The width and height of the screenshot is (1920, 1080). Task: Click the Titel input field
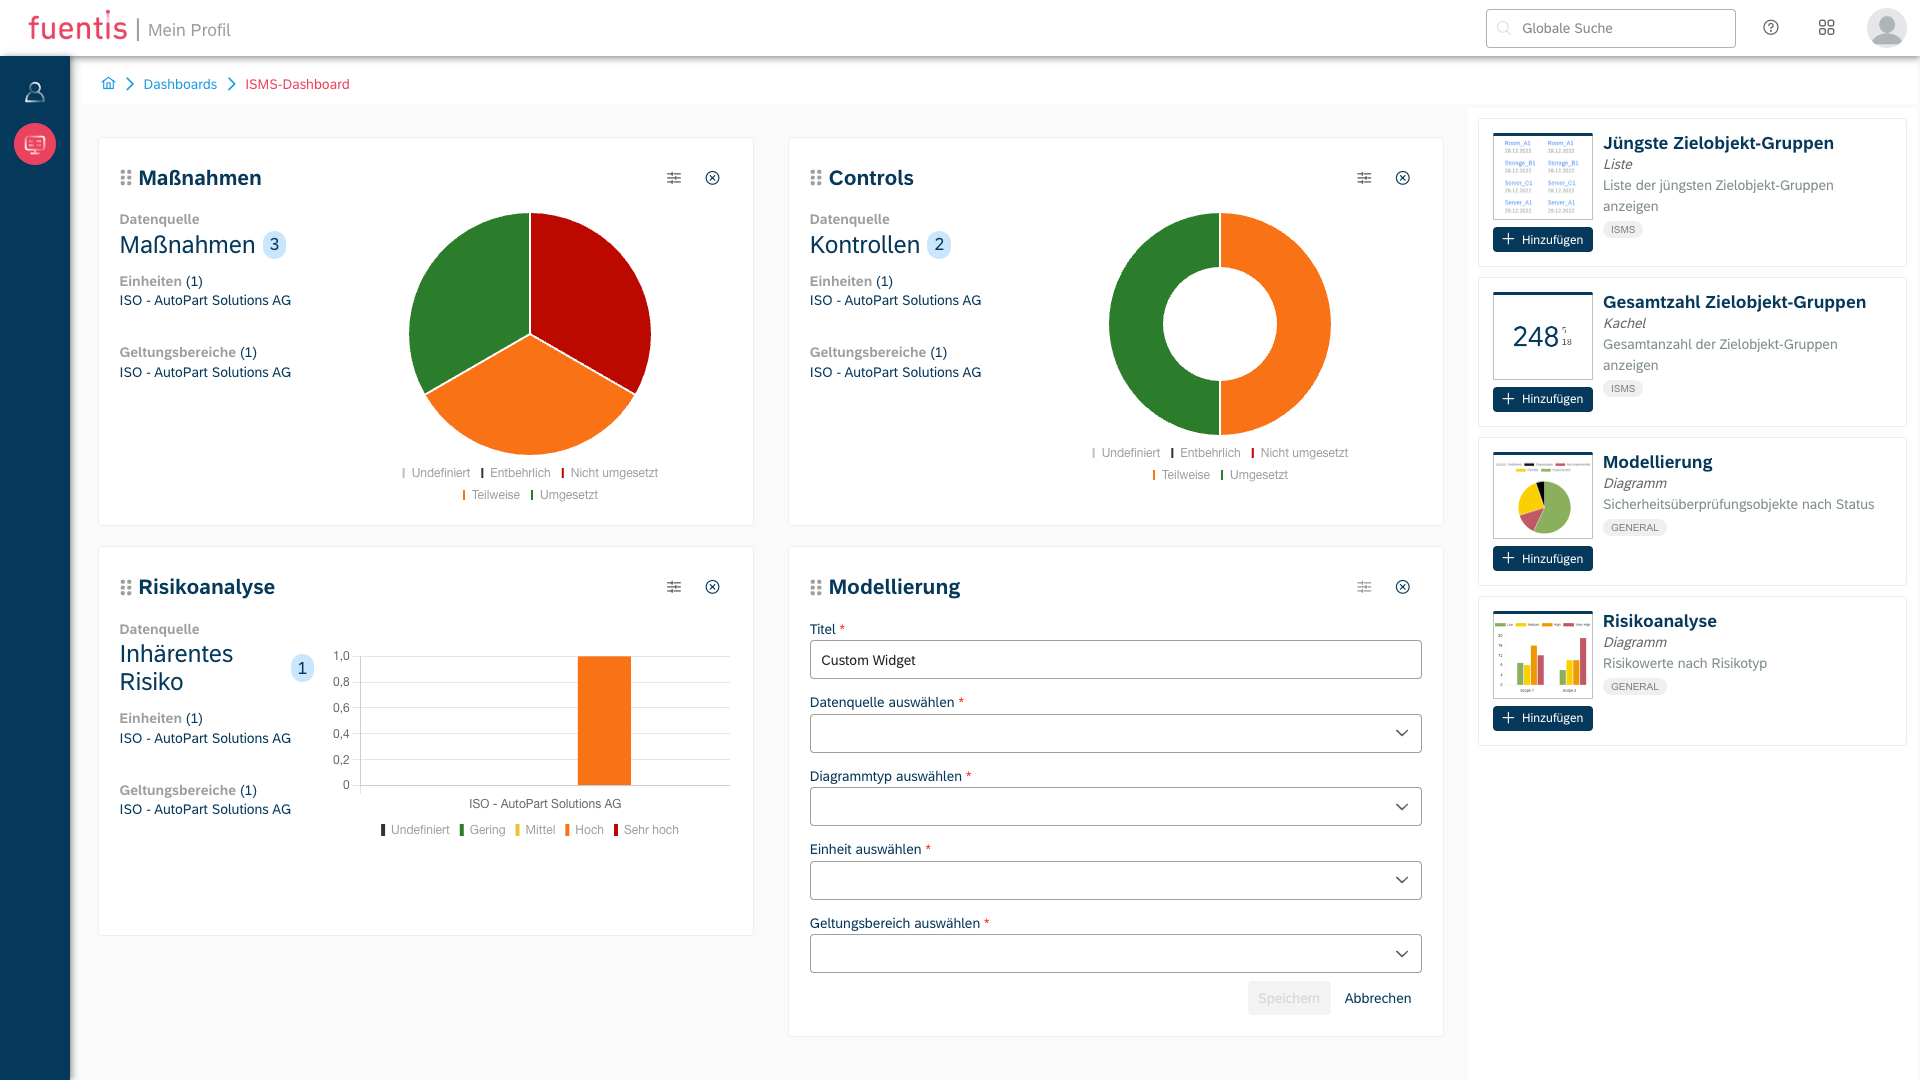click(1115, 660)
